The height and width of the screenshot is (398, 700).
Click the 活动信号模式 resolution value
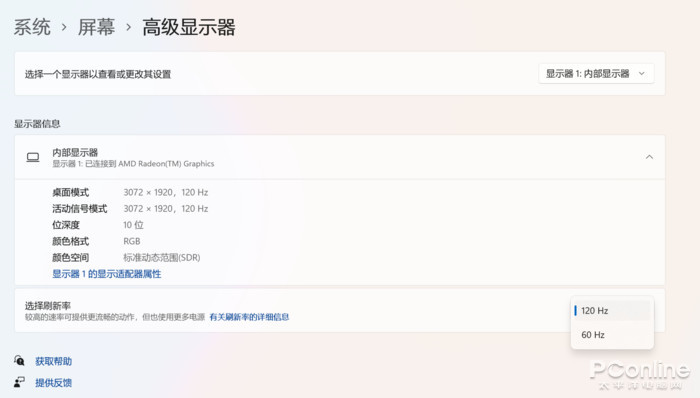[x=166, y=209]
